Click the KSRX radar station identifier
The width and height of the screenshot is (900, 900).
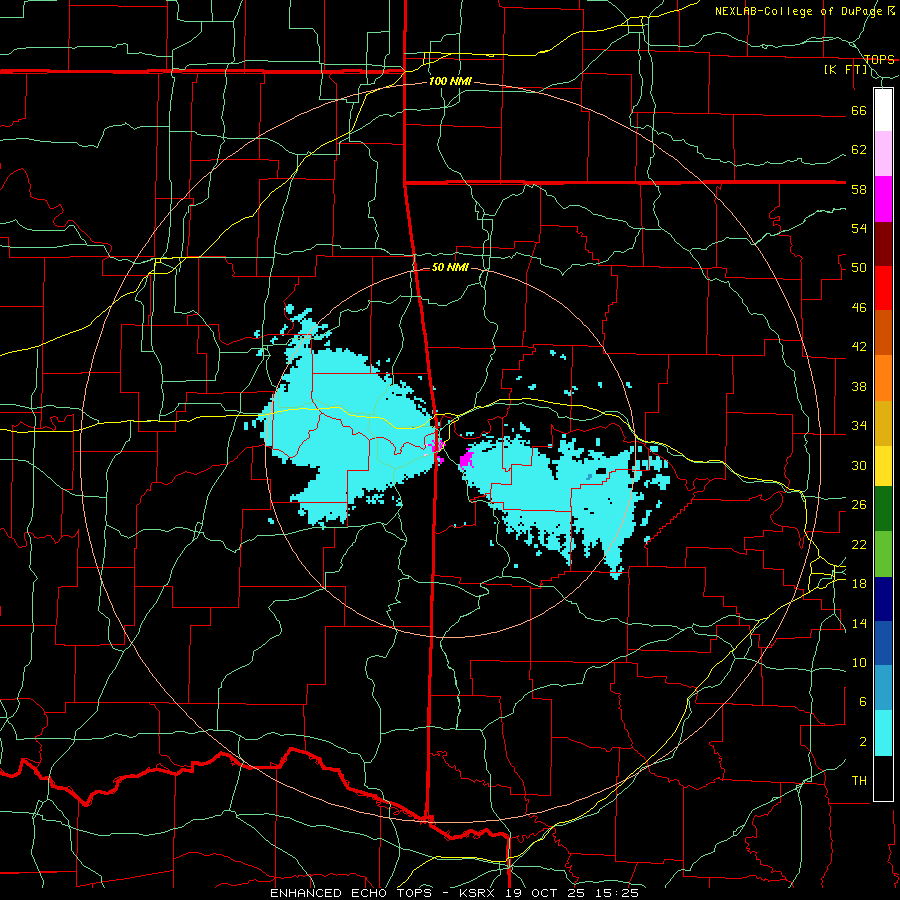479,893
